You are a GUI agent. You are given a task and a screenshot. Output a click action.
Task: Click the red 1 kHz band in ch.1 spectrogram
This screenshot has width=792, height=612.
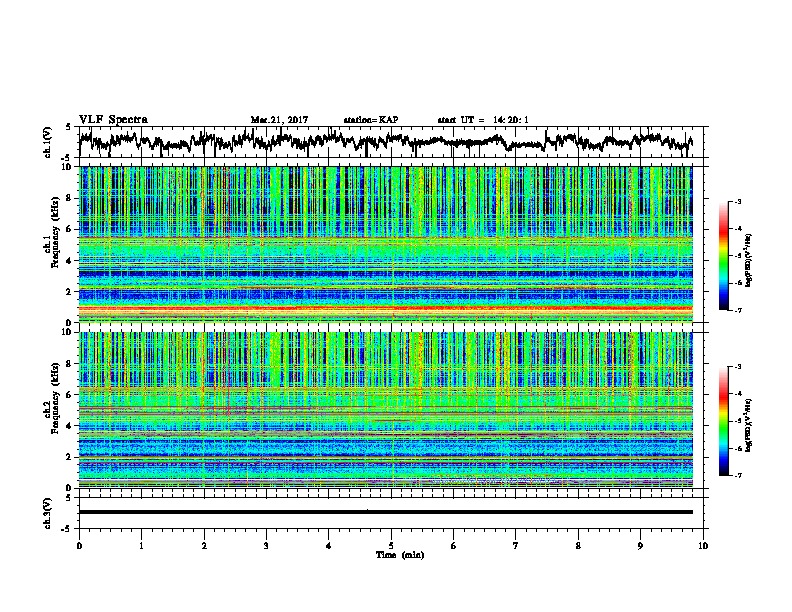[x=385, y=307]
